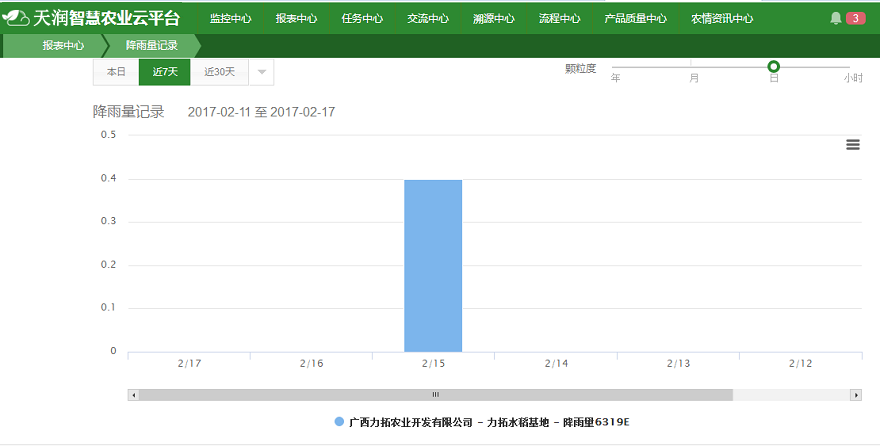This screenshot has width=880, height=446.
Task: Click the 降雨量记录 breadcrumb
Action: (151, 45)
